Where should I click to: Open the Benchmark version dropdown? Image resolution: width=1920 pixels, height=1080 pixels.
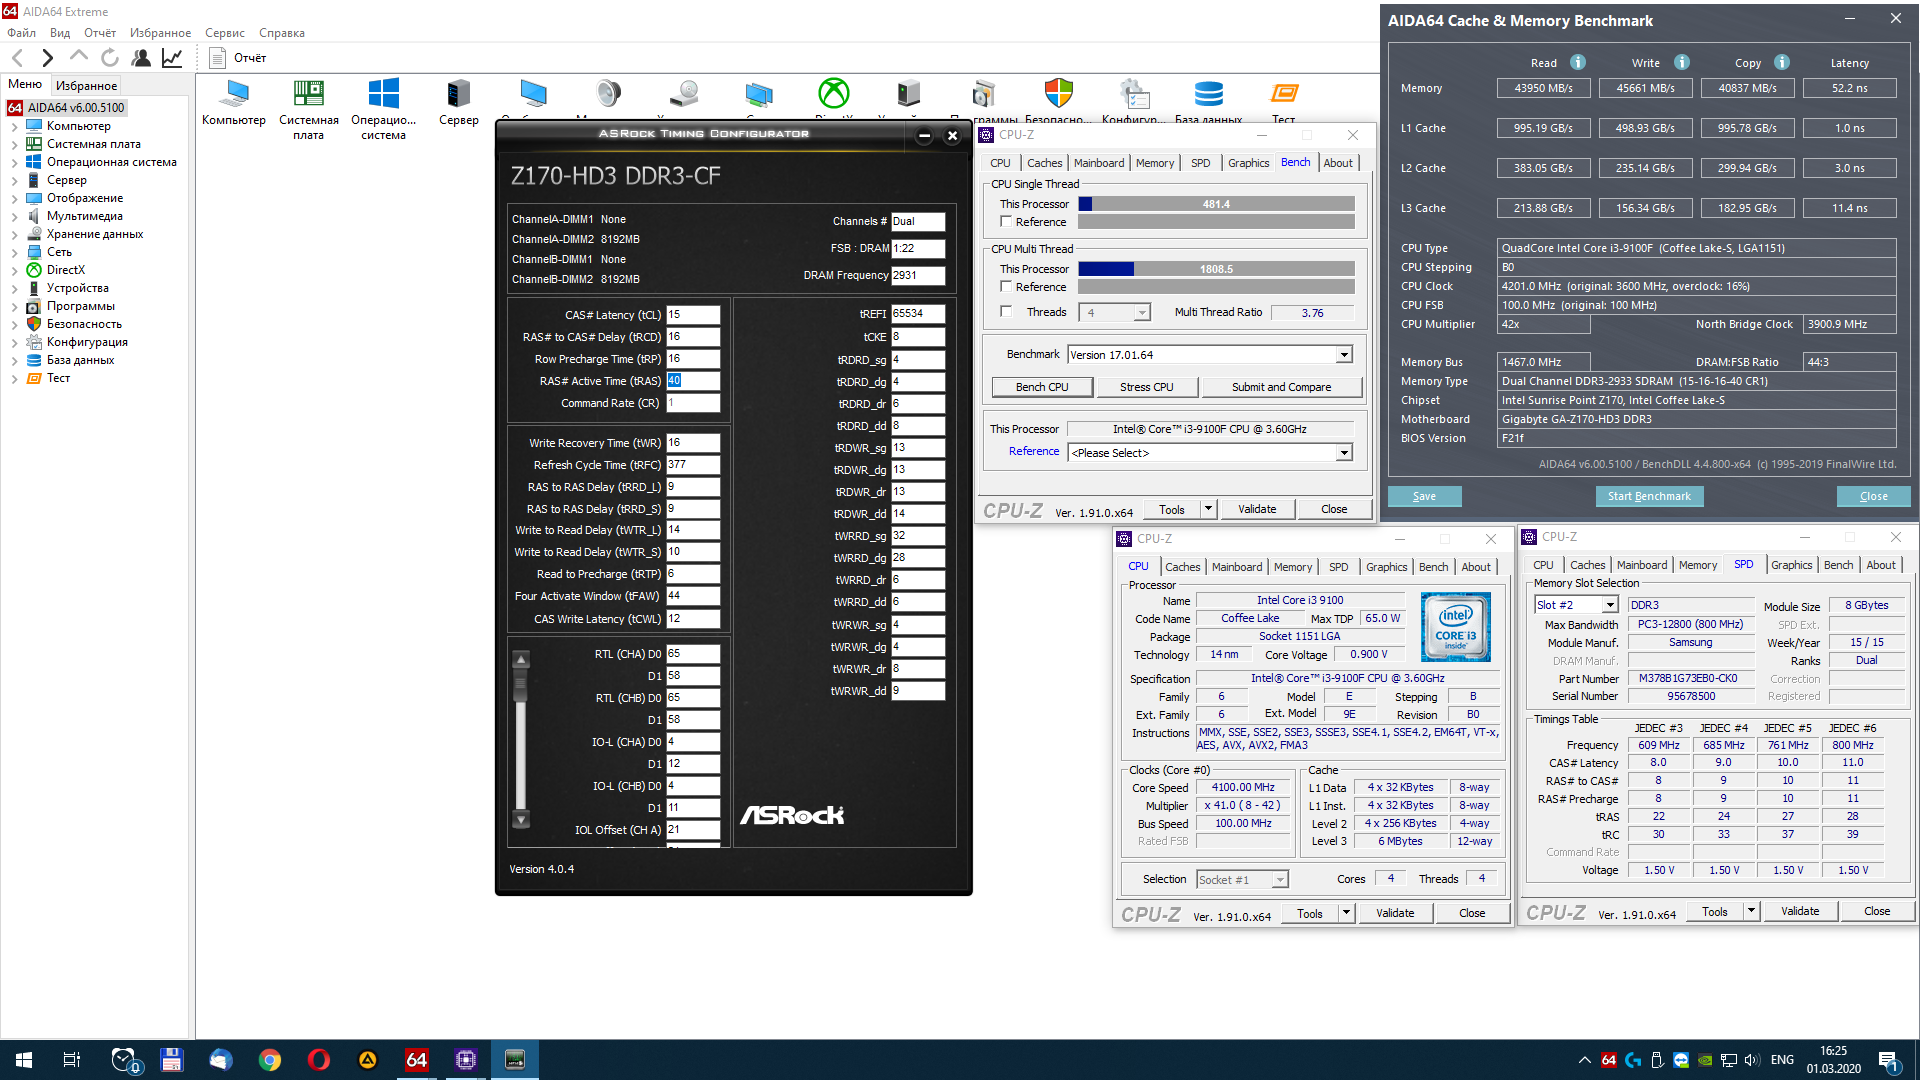(x=1344, y=355)
